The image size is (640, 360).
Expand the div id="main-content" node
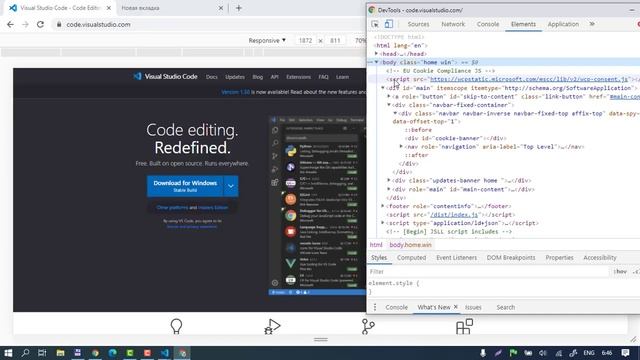point(389,189)
